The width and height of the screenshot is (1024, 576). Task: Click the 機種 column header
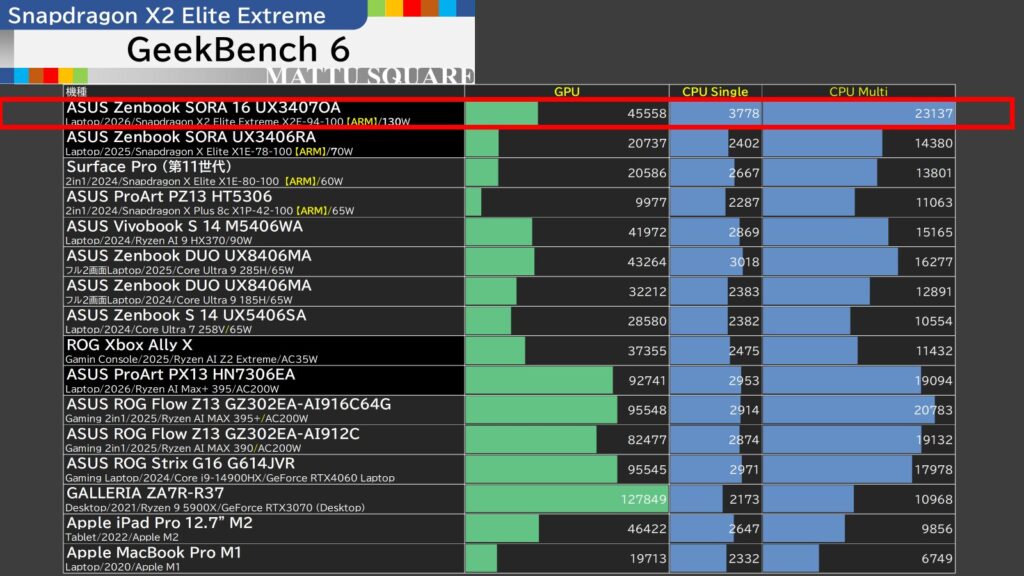click(77, 91)
